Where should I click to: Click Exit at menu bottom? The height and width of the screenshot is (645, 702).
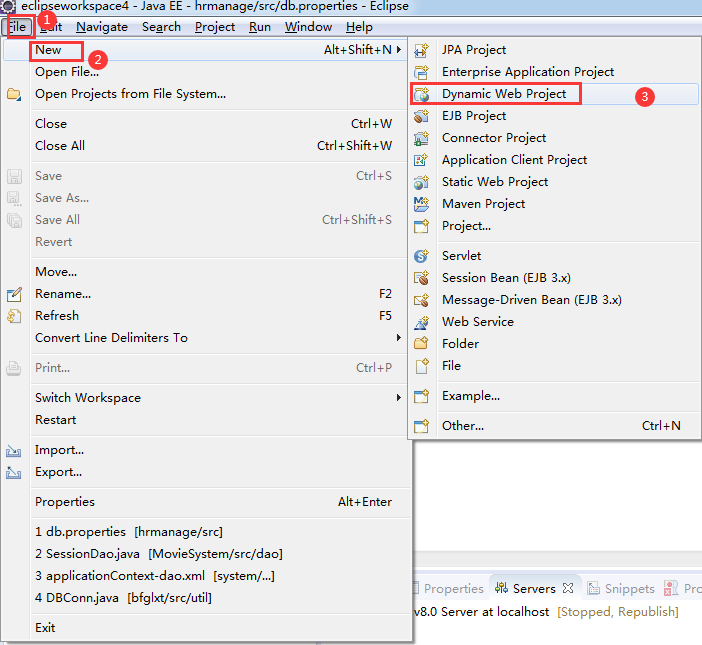tap(205, 628)
